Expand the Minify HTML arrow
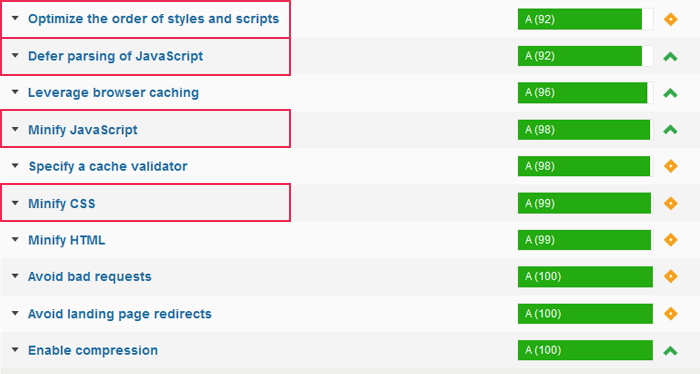 coord(15,240)
